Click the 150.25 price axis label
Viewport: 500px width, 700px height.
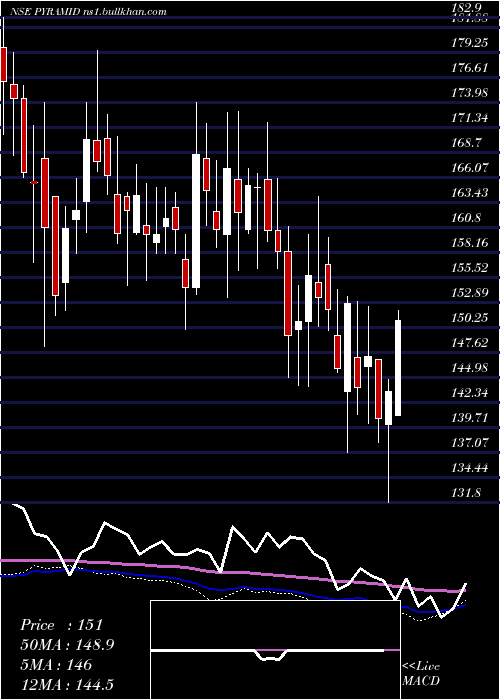pyautogui.click(x=469, y=318)
